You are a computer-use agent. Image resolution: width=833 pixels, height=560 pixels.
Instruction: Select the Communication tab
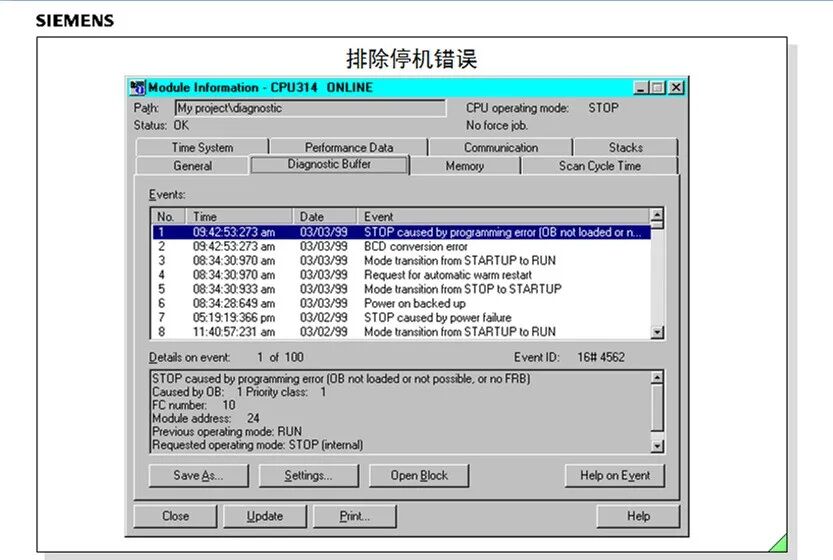pos(500,147)
